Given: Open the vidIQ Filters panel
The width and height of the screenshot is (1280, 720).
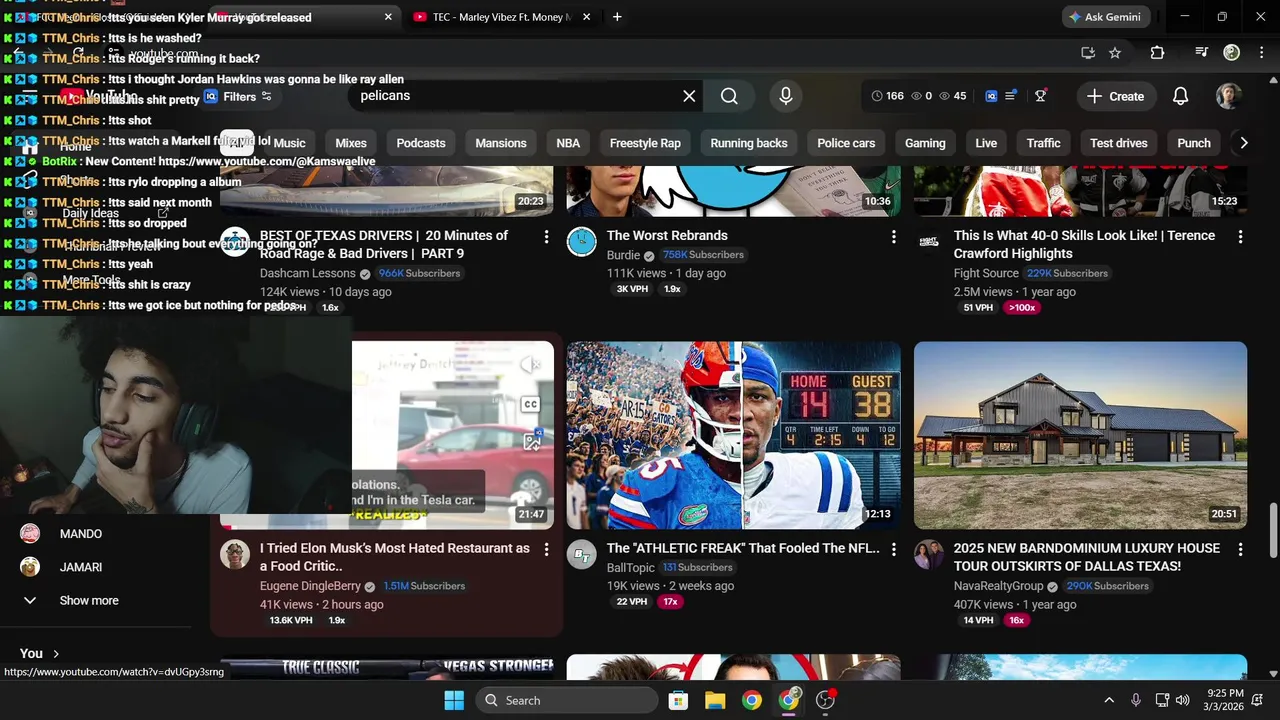Looking at the screenshot, I should (x=238, y=97).
